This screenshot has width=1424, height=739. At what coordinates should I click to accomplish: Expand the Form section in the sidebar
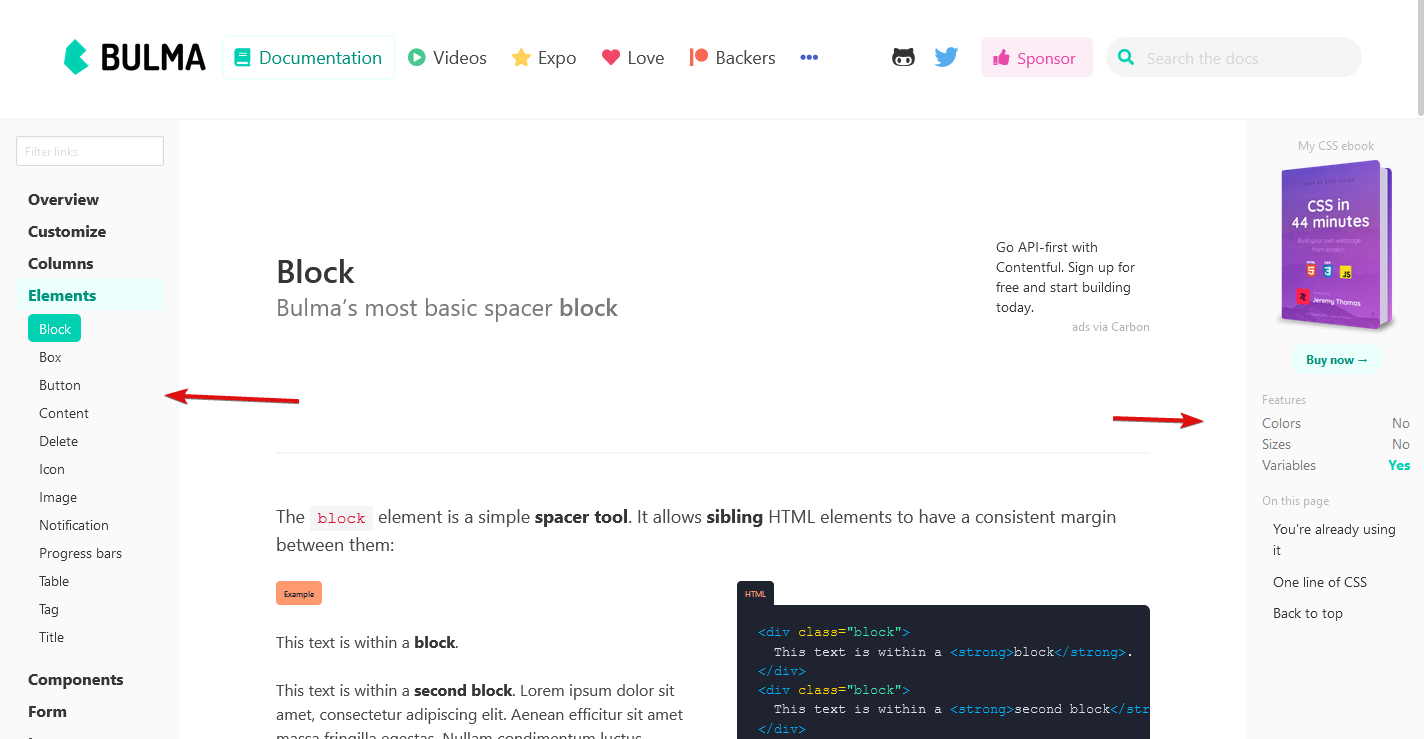[46, 711]
